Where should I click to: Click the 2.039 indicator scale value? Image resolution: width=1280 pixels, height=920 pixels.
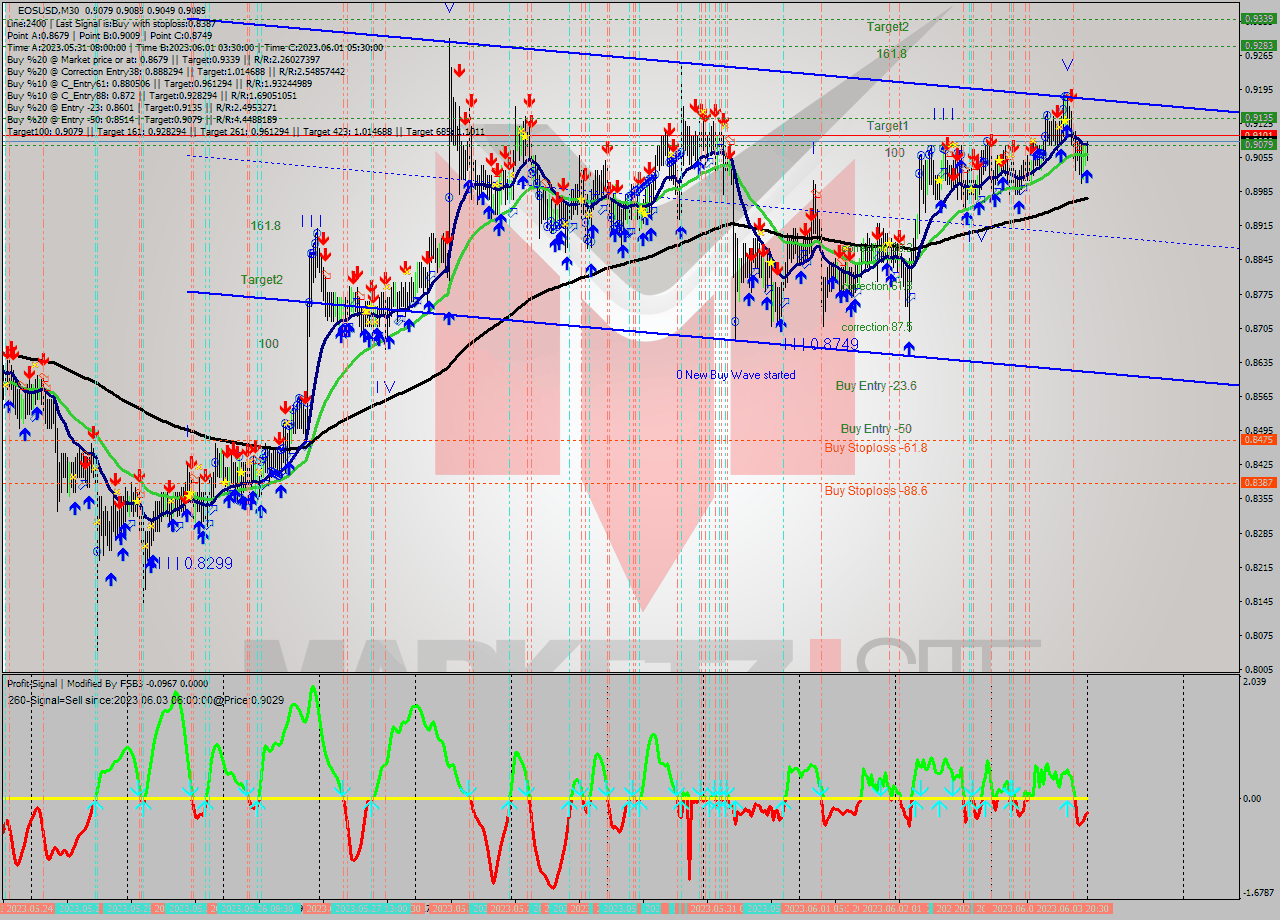1255,681
